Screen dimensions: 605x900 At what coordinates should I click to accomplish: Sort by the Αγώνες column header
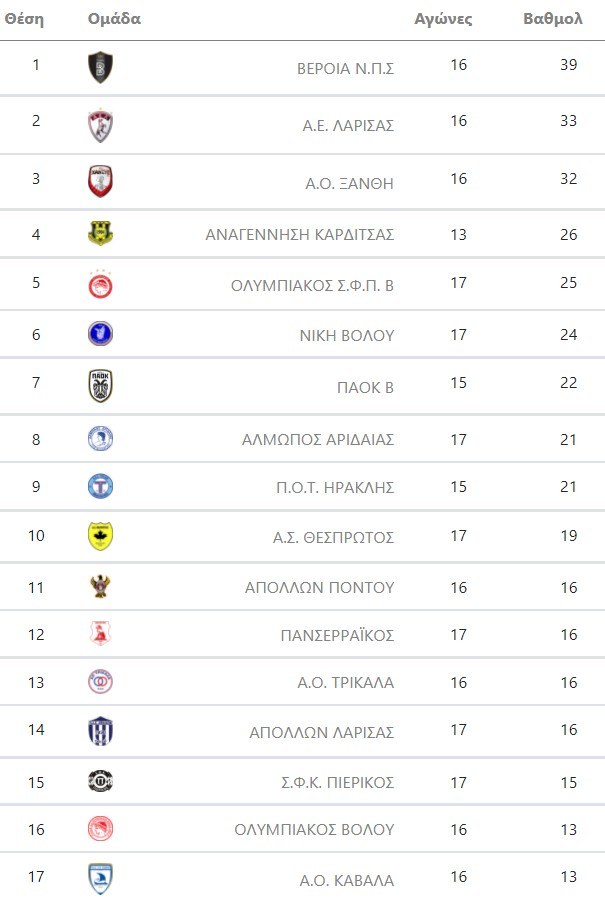click(x=443, y=19)
